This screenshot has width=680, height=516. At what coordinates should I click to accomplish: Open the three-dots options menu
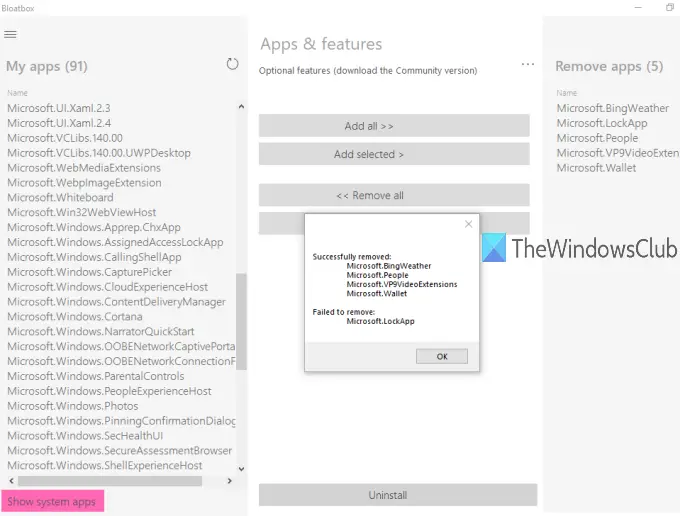527,65
